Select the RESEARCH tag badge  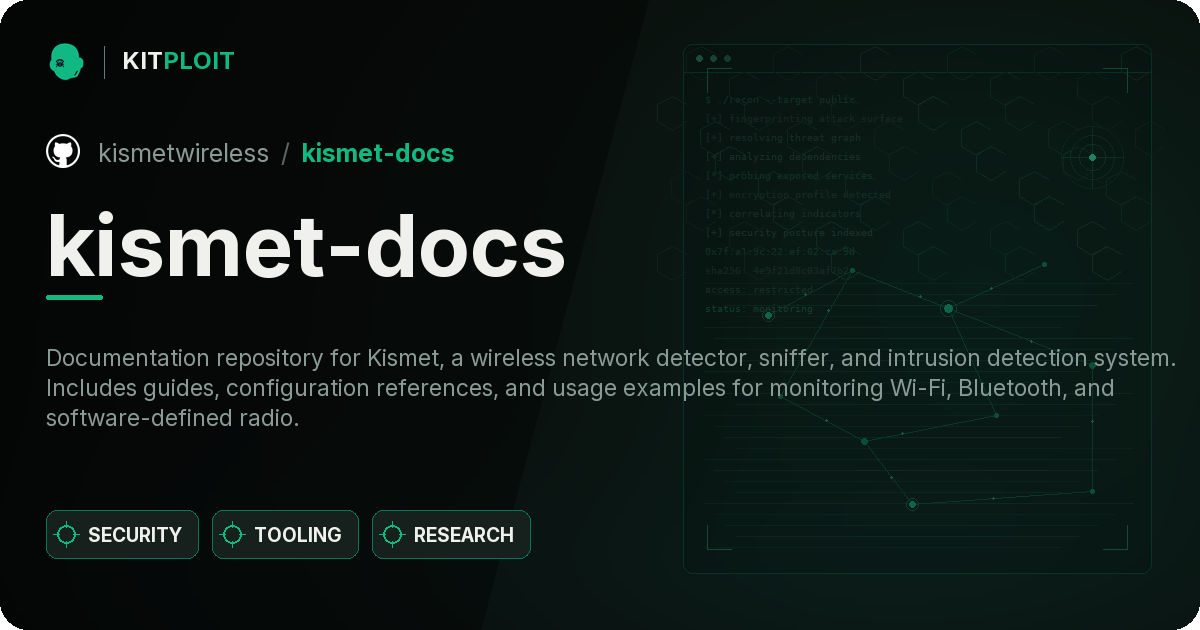pyautogui.click(x=451, y=535)
